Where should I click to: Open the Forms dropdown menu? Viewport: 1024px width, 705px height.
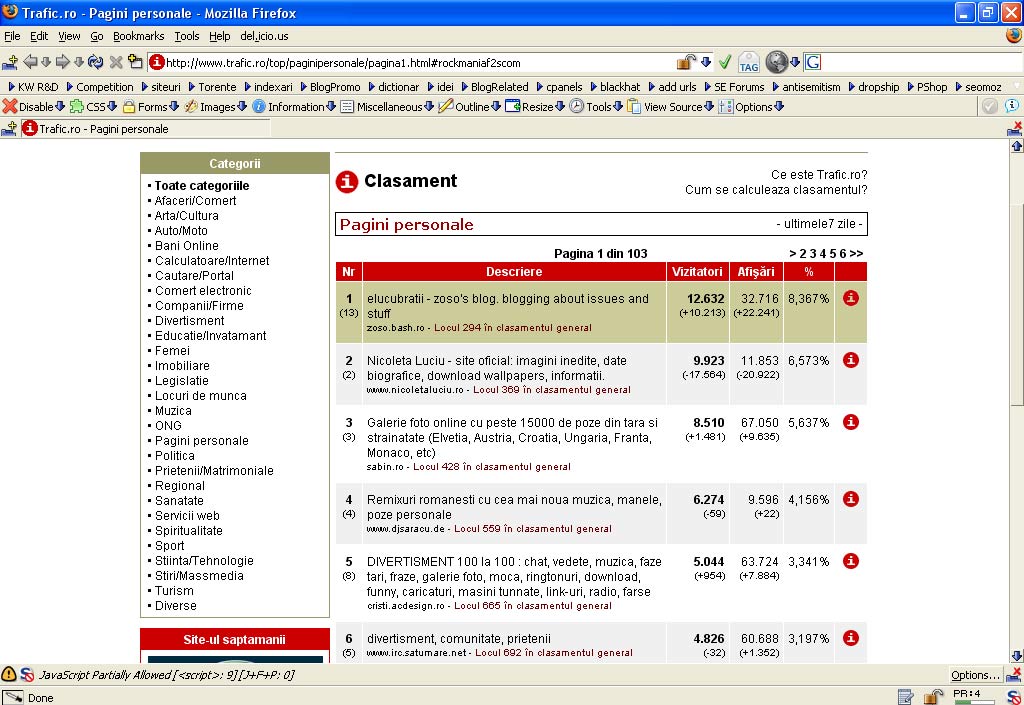tap(174, 106)
